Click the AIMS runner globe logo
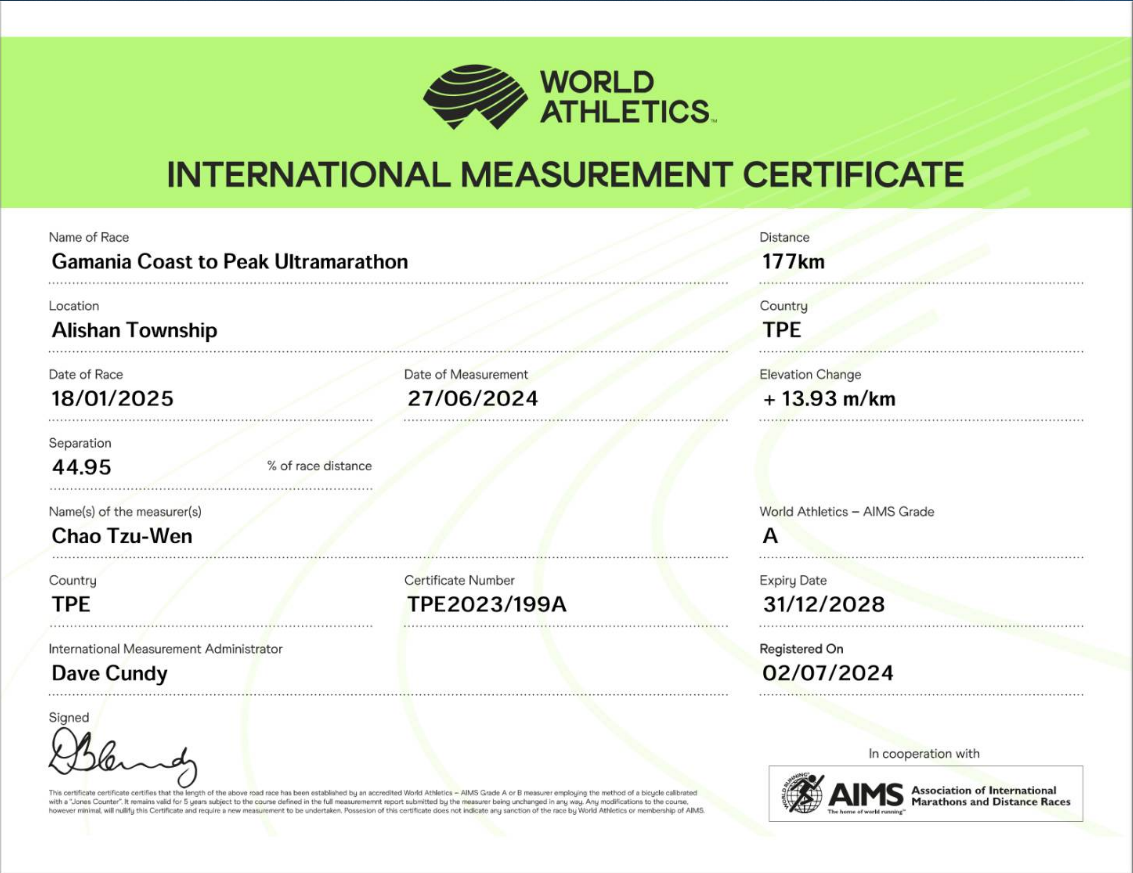The height and width of the screenshot is (873, 1133). click(x=803, y=794)
